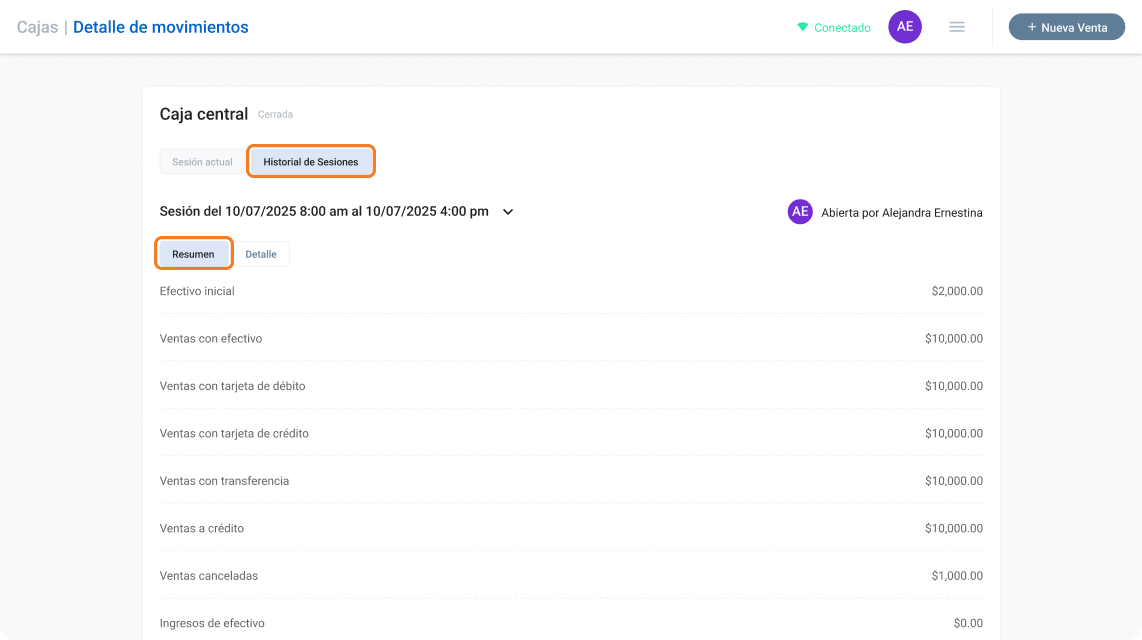The width and height of the screenshot is (1142, 640).
Task: Click Ventas a crédito label
Action: (x=202, y=528)
